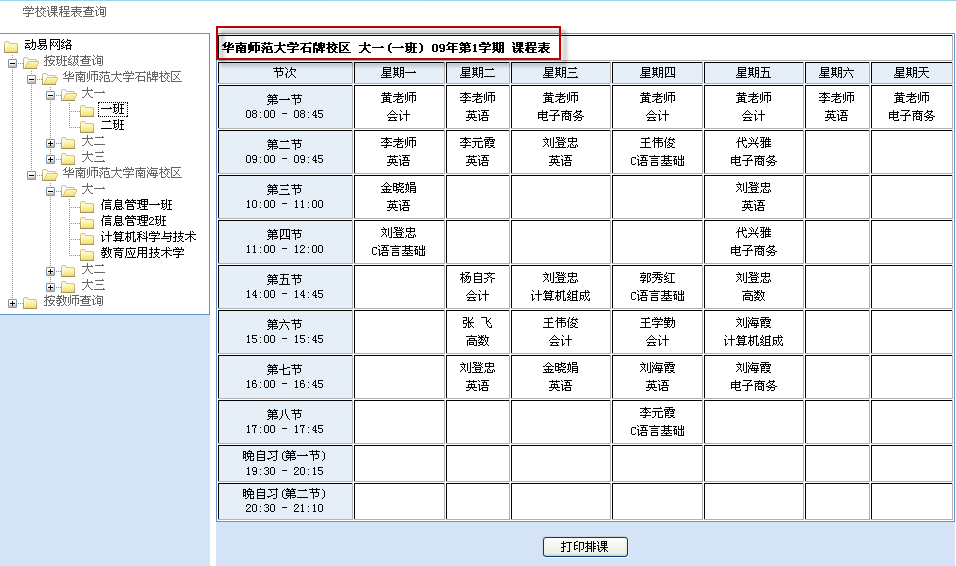
Task: Click the folder icon beside 信息管理2班
Action: pyautogui.click(x=87, y=222)
